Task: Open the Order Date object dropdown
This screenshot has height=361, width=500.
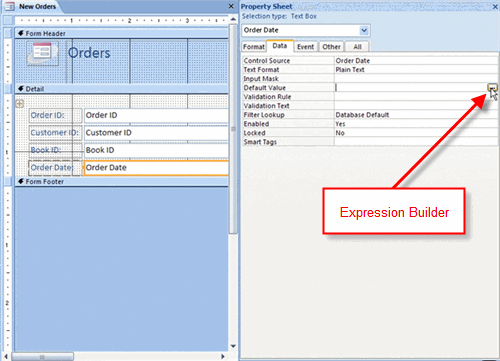Action: tap(364, 30)
